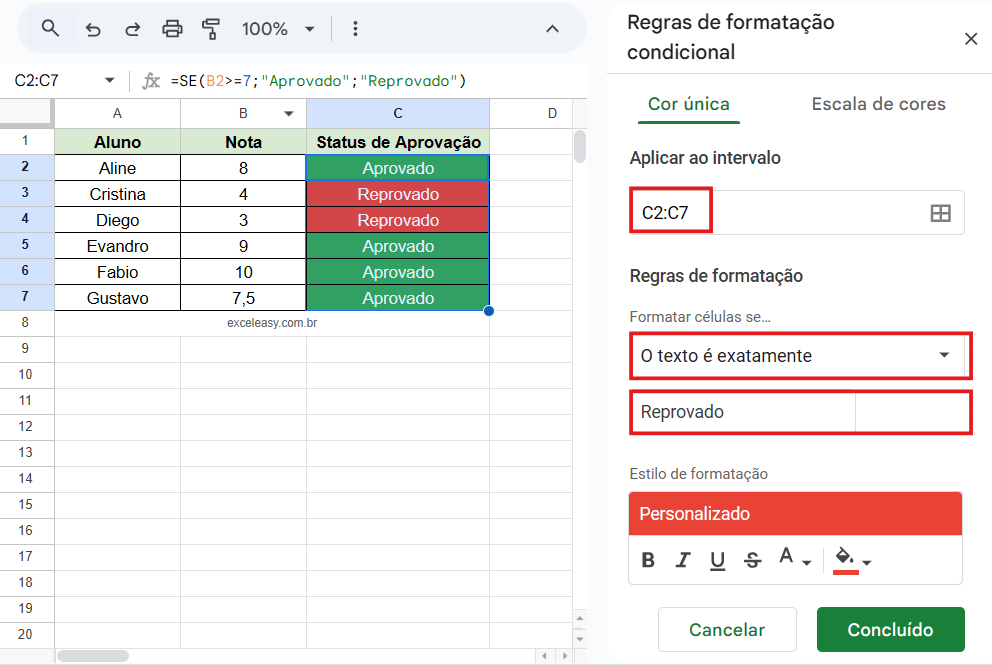Image resolution: width=992 pixels, height=665 pixels.
Task: Switch to the 'Escala de cores' tab
Action: 878,103
